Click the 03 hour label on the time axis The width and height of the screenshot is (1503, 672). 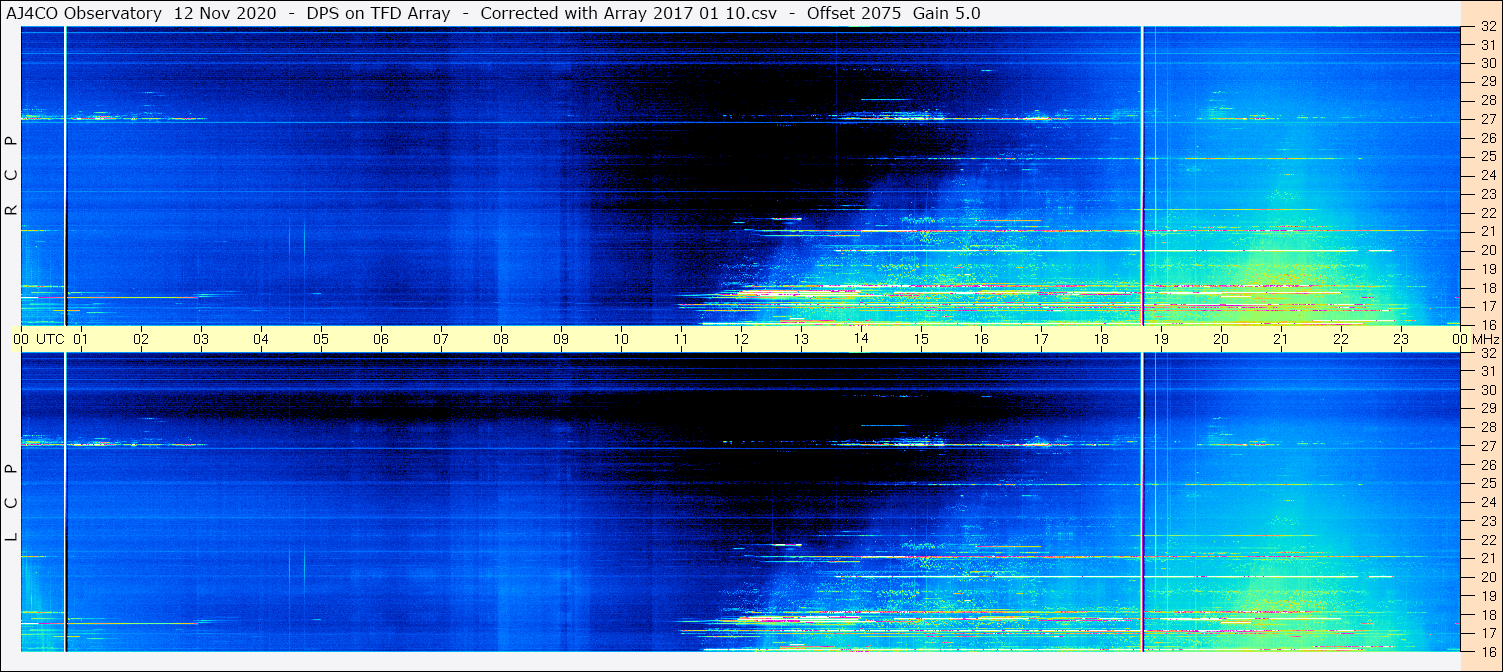pos(201,339)
